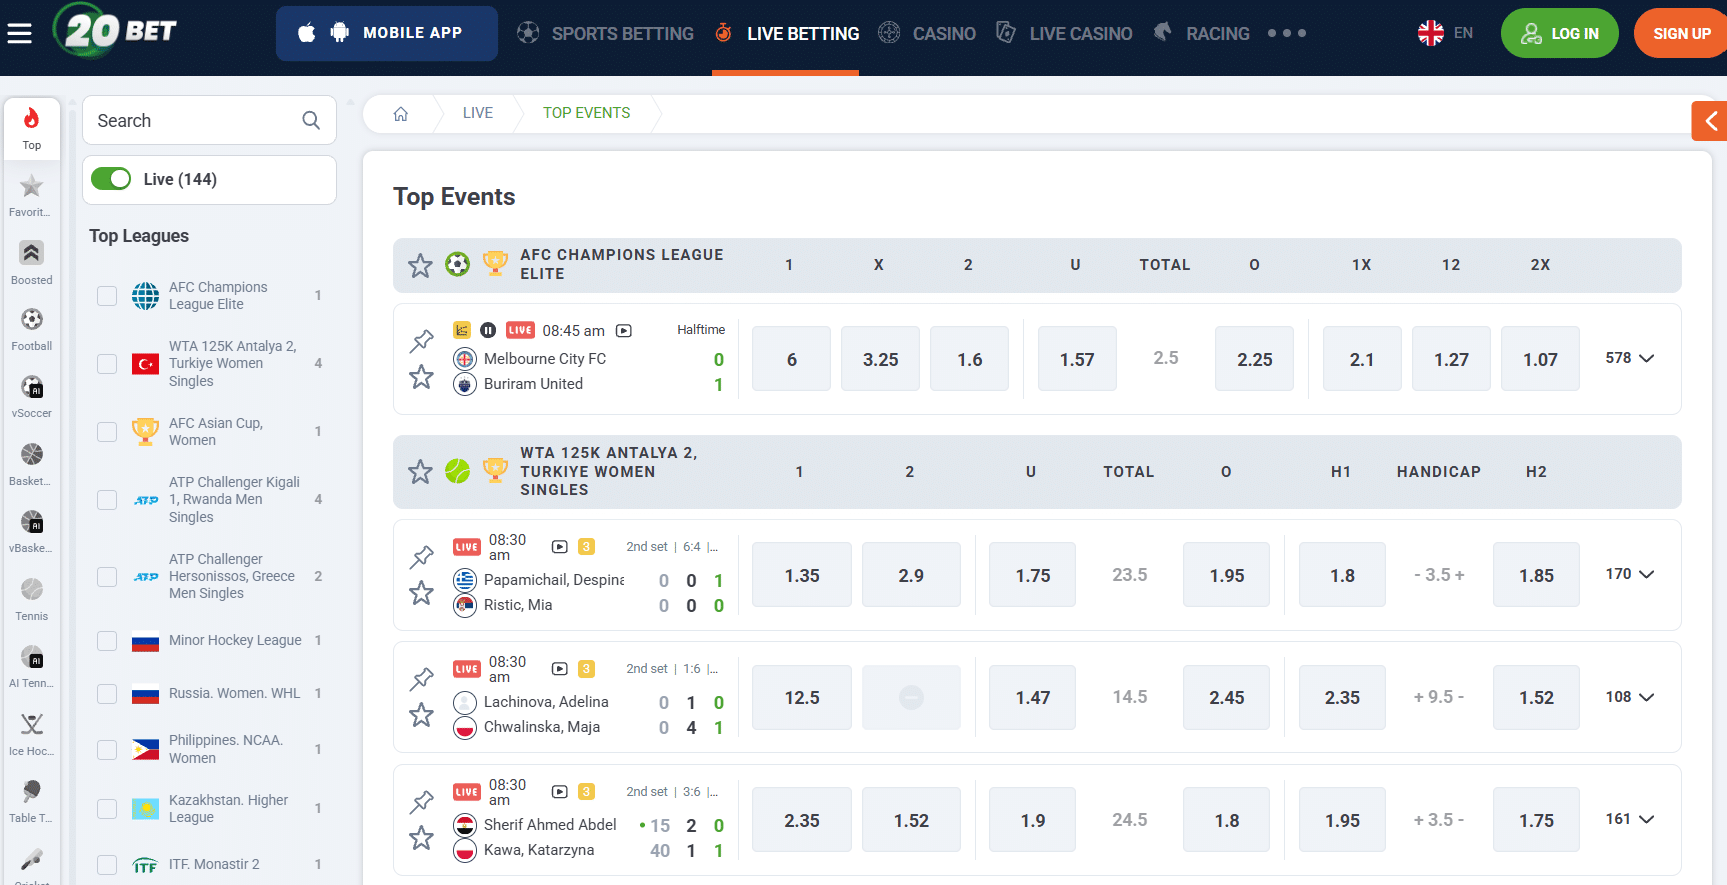Screen dimensions: 1727x885
Task: Turn off the Live (144) toggle
Action: [111, 179]
